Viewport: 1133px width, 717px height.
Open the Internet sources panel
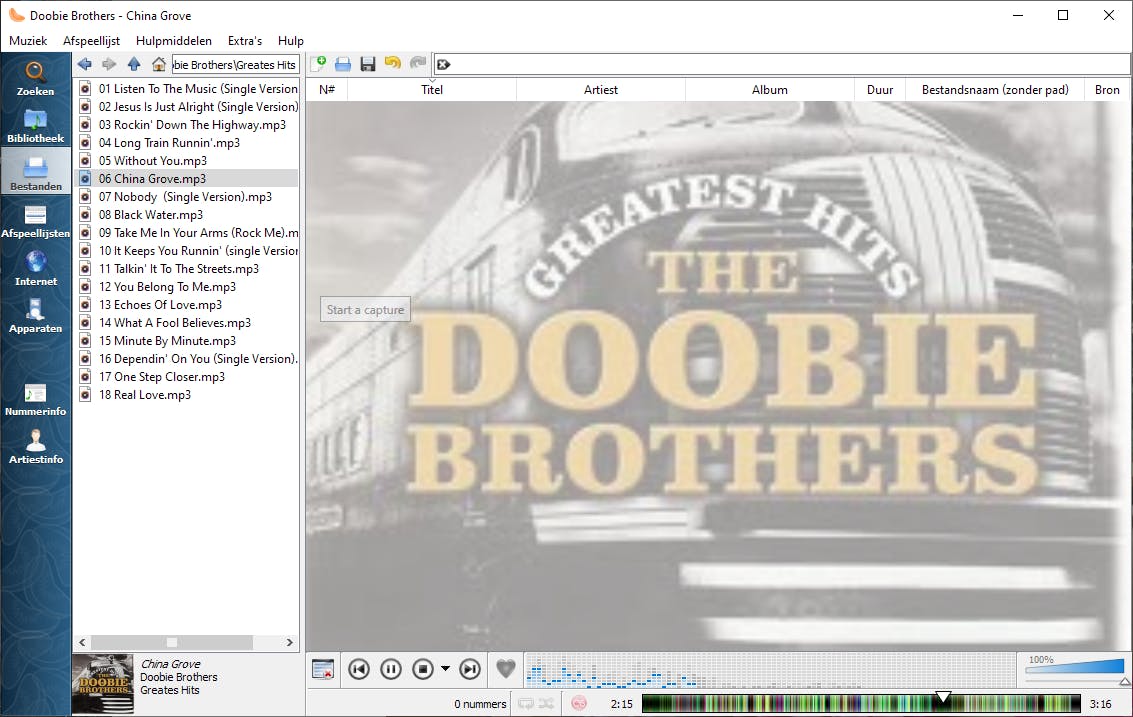pos(35,268)
